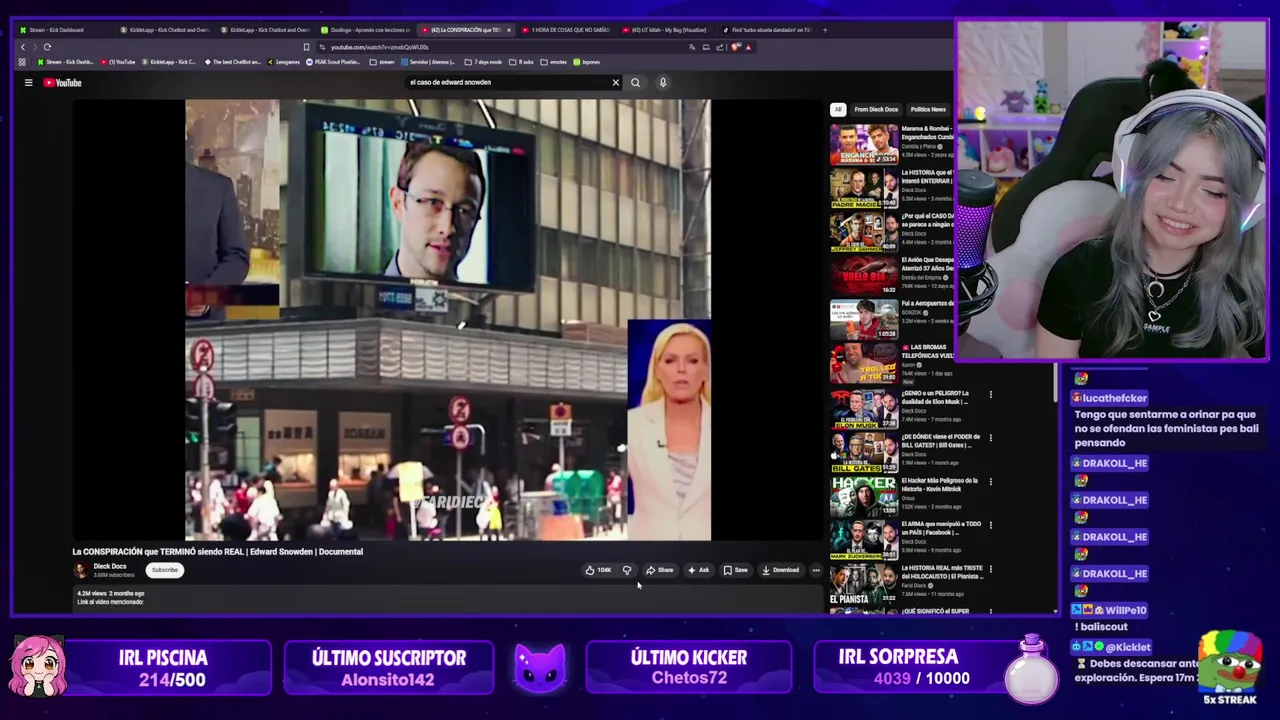
Task: Select the From Dieck Docs filter chip
Action: pyautogui.click(x=876, y=109)
